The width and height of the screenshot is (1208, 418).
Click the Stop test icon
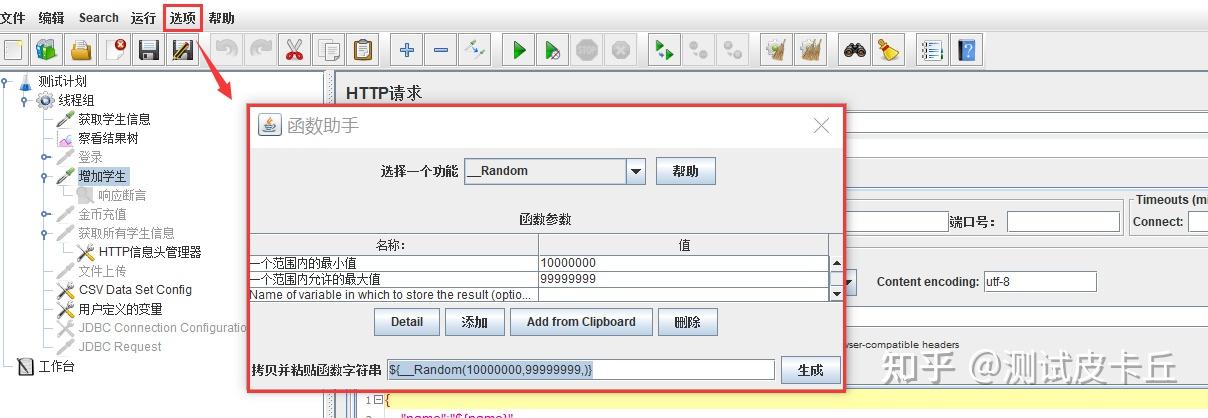click(587, 49)
